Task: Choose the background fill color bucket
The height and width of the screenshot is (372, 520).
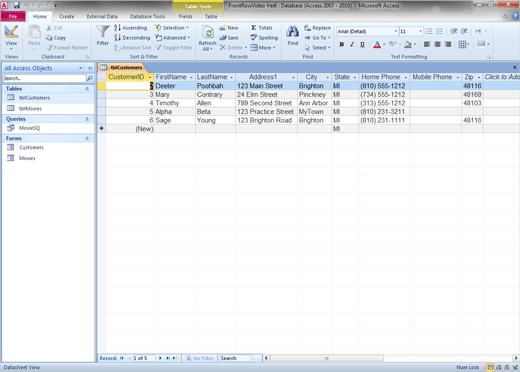Action: [x=408, y=44]
